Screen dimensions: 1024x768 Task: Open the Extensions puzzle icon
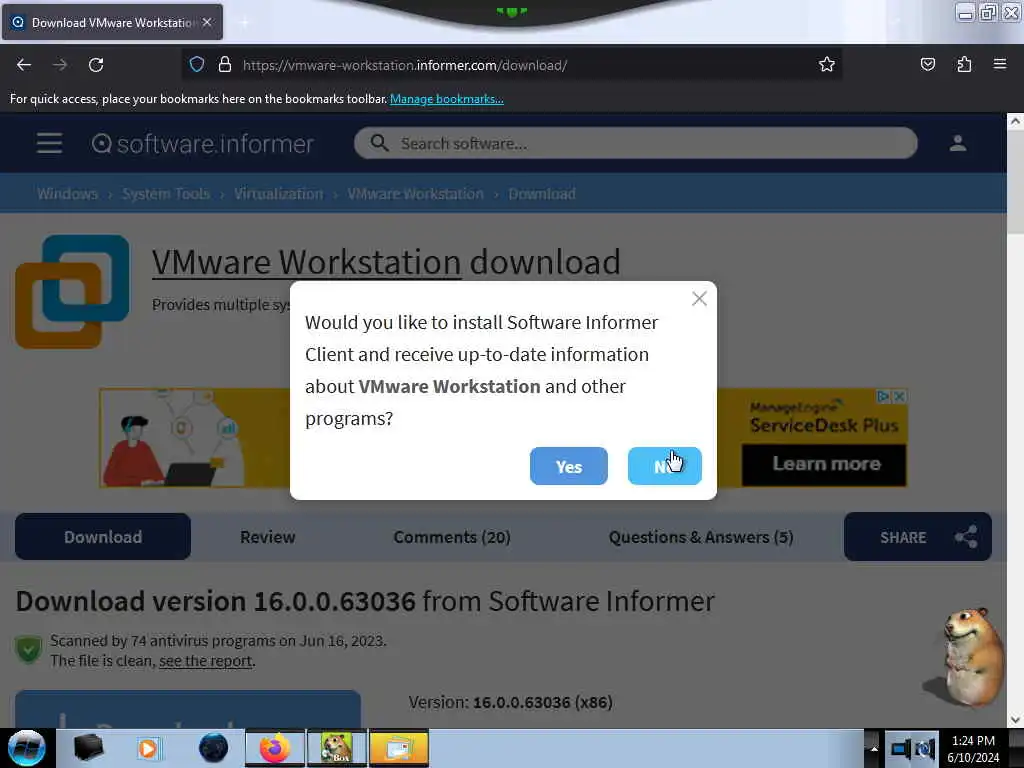pyautogui.click(x=964, y=64)
